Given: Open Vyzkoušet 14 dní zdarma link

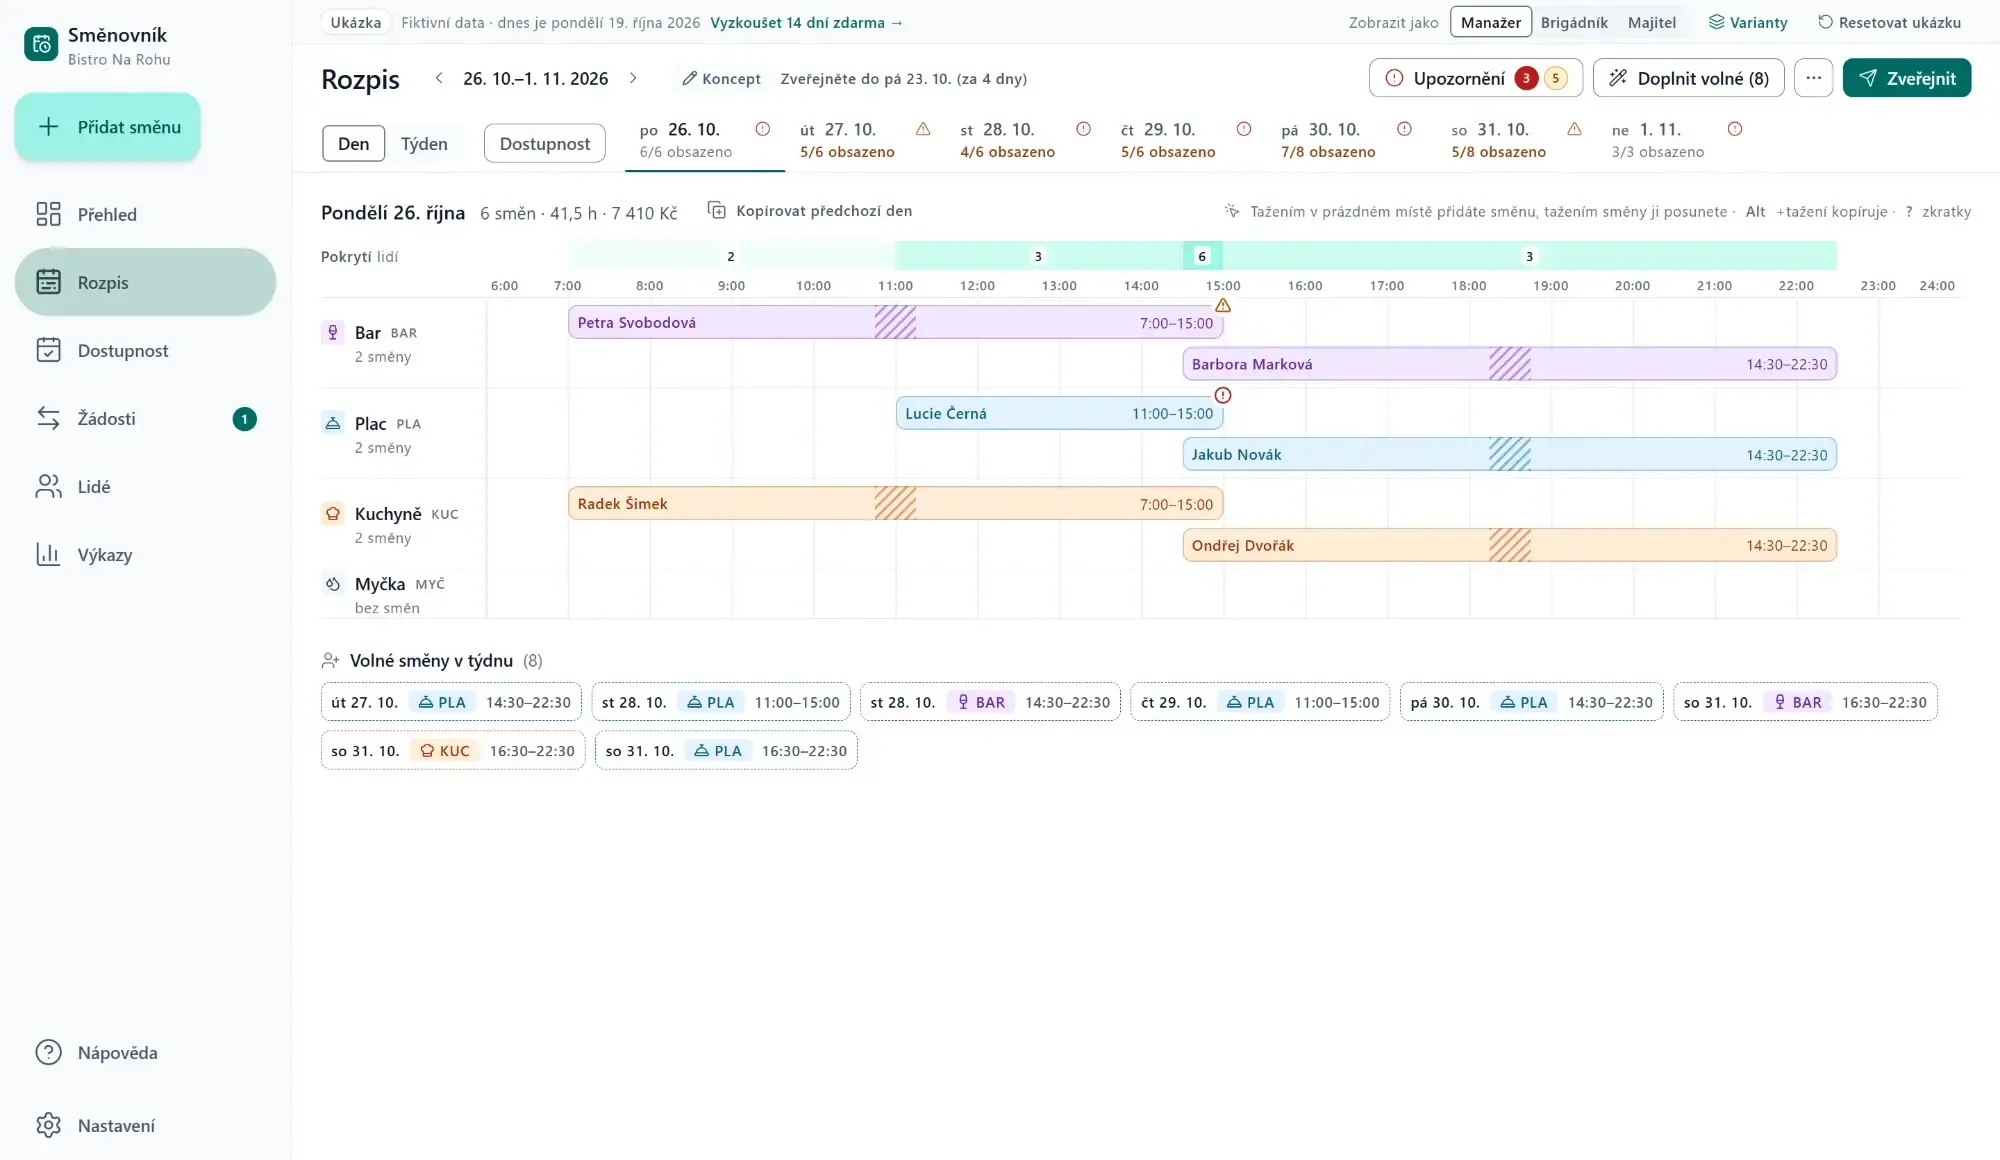Looking at the screenshot, I should tap(806, 22).
